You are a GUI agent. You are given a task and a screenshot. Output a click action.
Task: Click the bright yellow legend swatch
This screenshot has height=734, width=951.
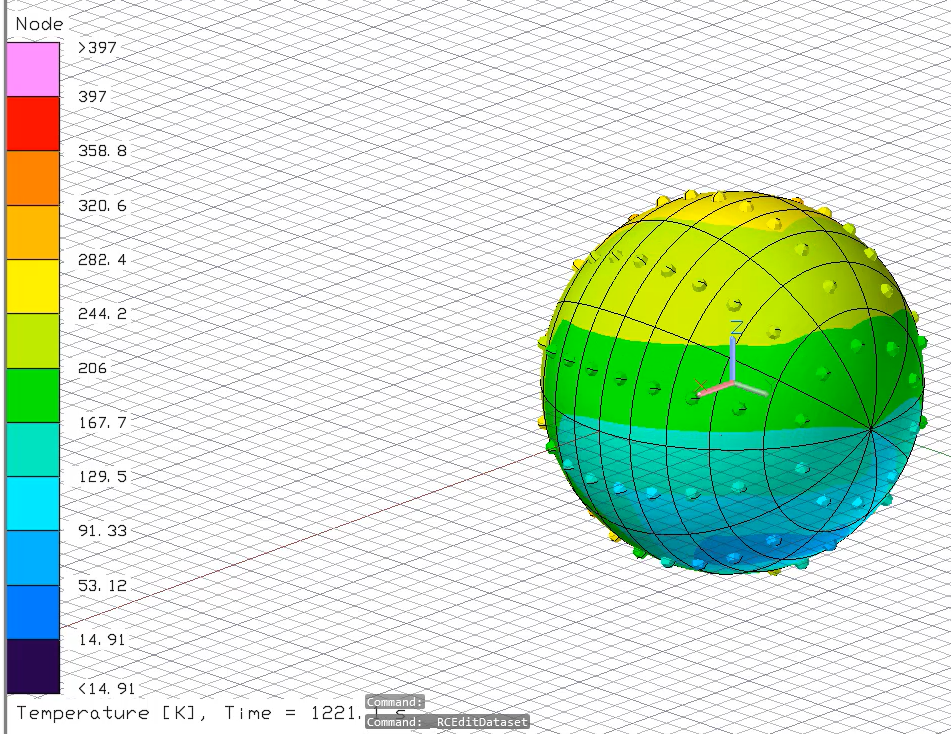click(x=33, y=286)
